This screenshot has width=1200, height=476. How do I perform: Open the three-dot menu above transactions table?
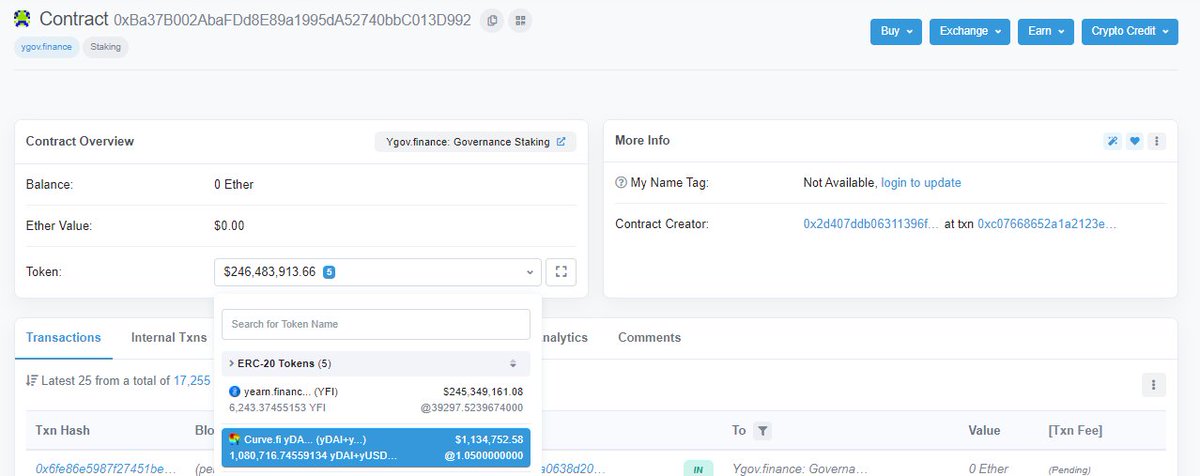pos(1154,385)
